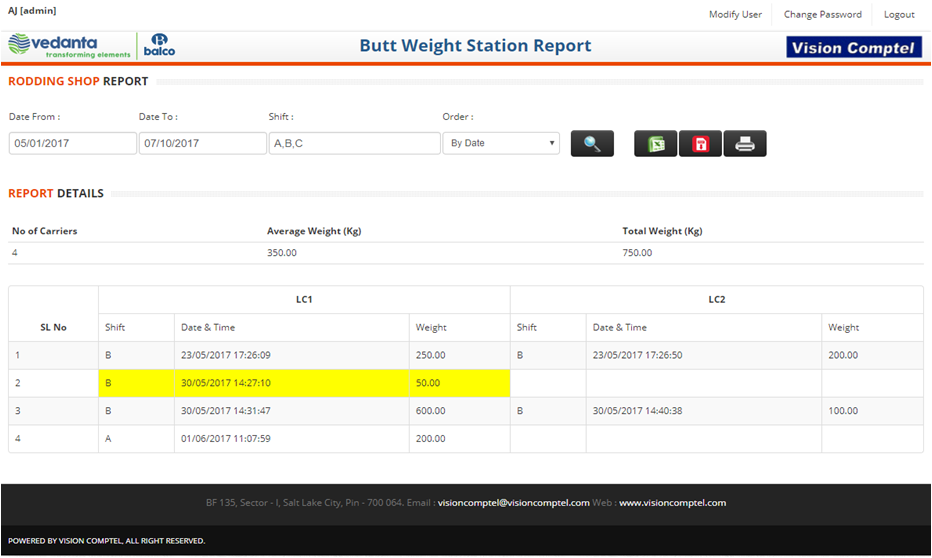The height and width of the screenshot is (558, 932).
Task: Click the Shift field containing A,B,C
Action: click(355, 143)
